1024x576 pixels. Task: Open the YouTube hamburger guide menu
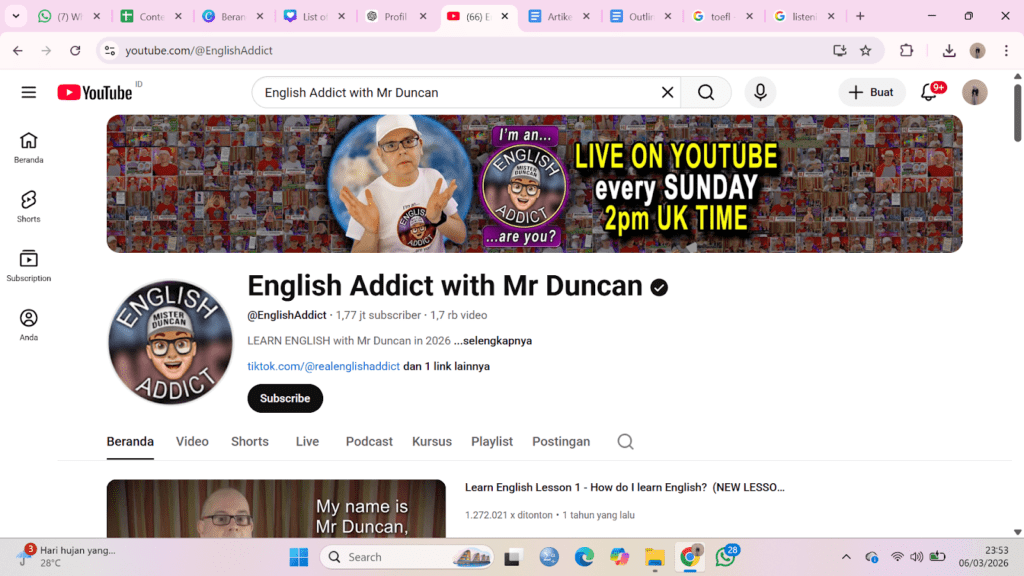coord(29,92)
